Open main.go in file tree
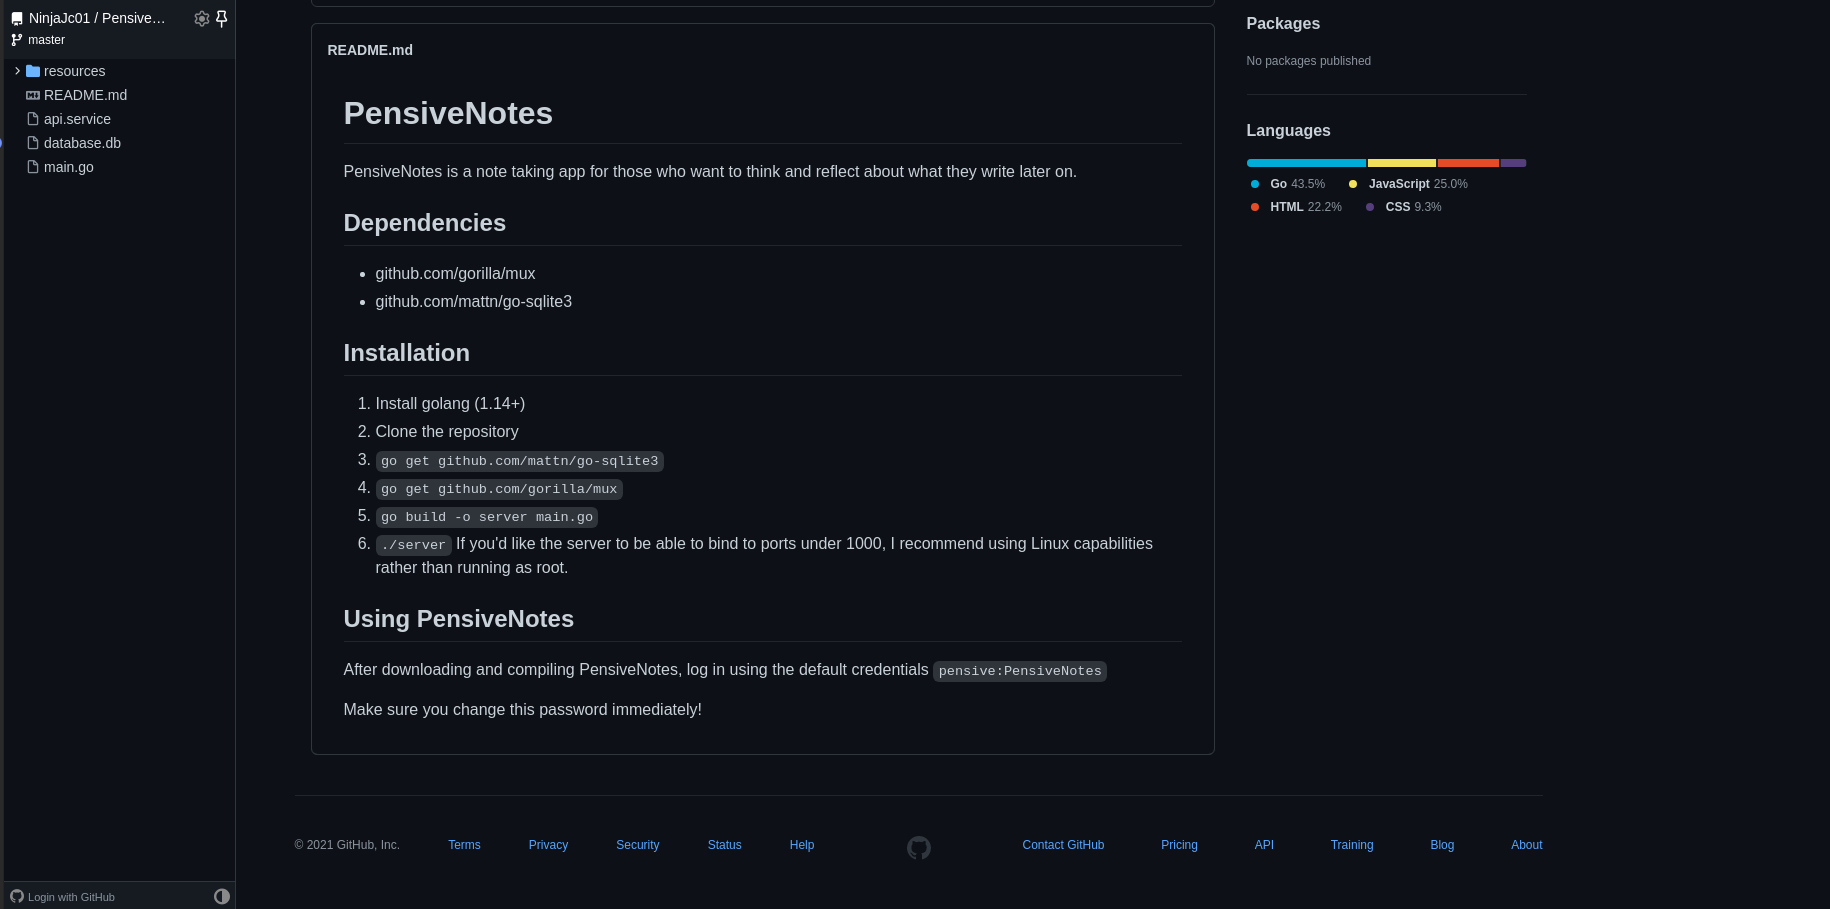Image resolution: width=1830 pixels, height=909 pixels. [x=68, y=167]
